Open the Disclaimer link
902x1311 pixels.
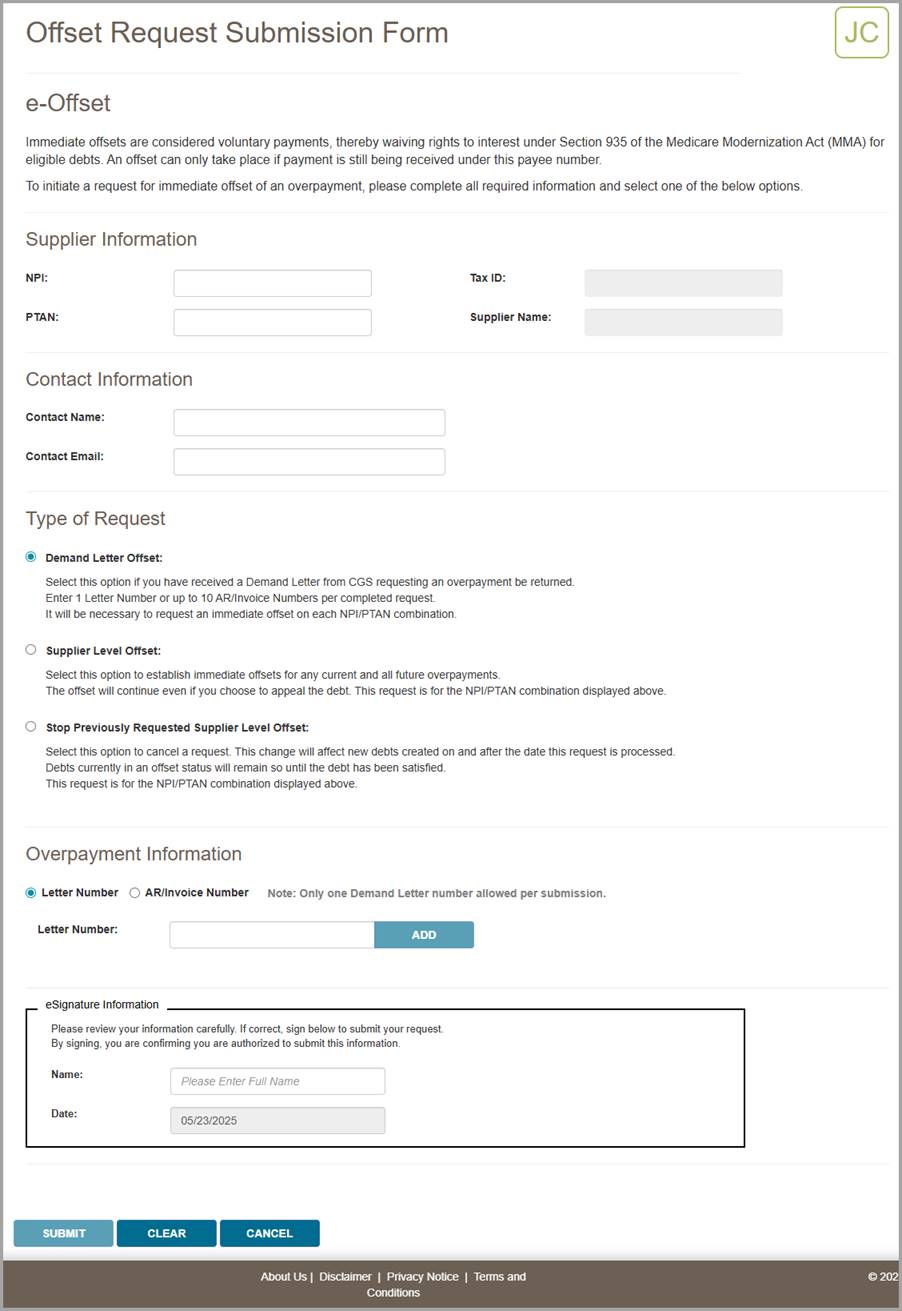tap(345, 1277)
